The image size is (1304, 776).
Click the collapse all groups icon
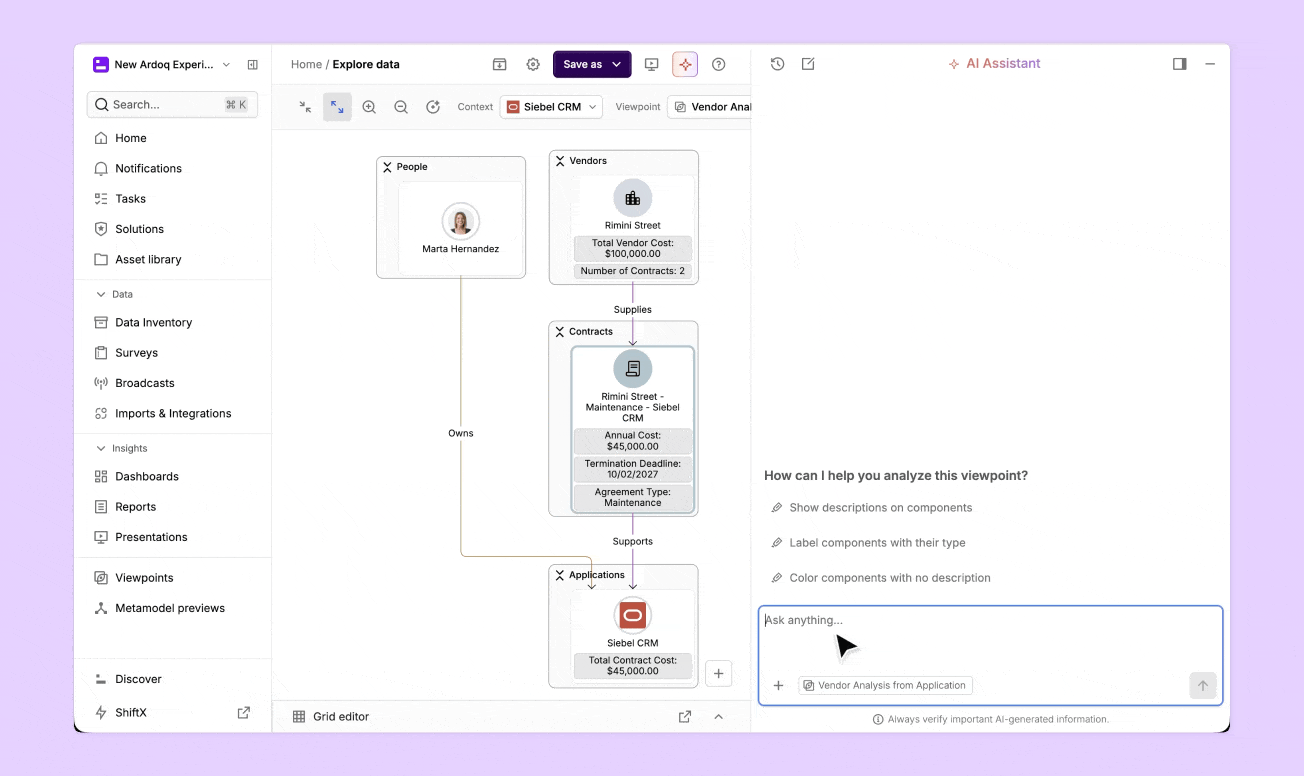[305, 107]
